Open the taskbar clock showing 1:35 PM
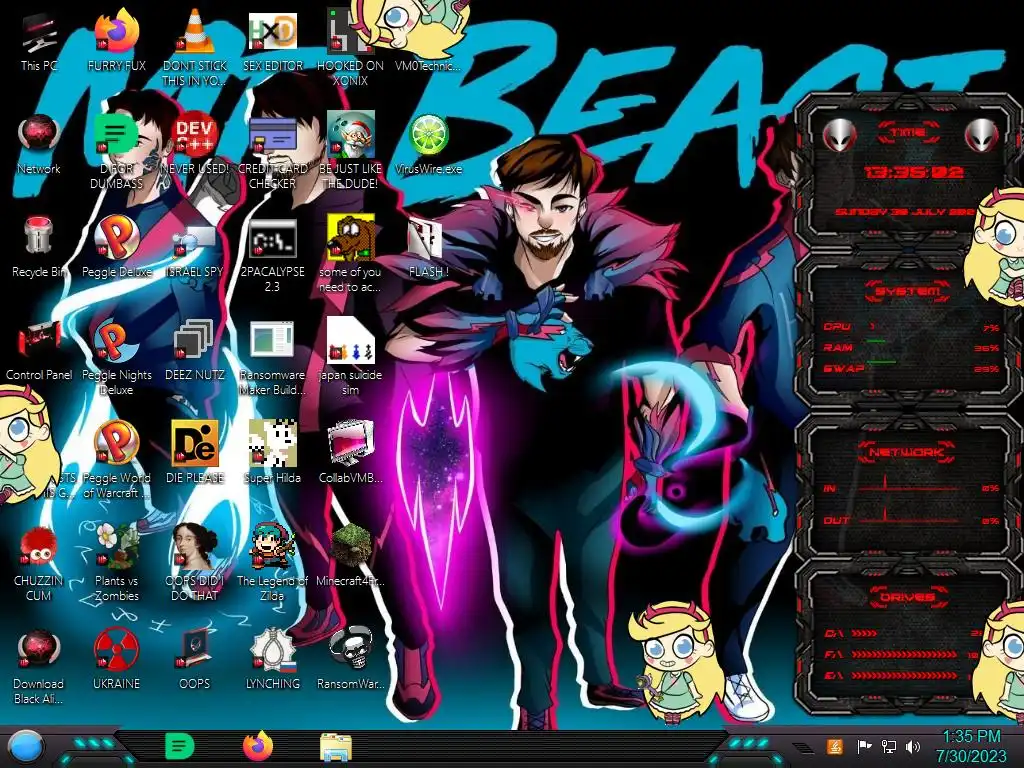 coord(971,746)
